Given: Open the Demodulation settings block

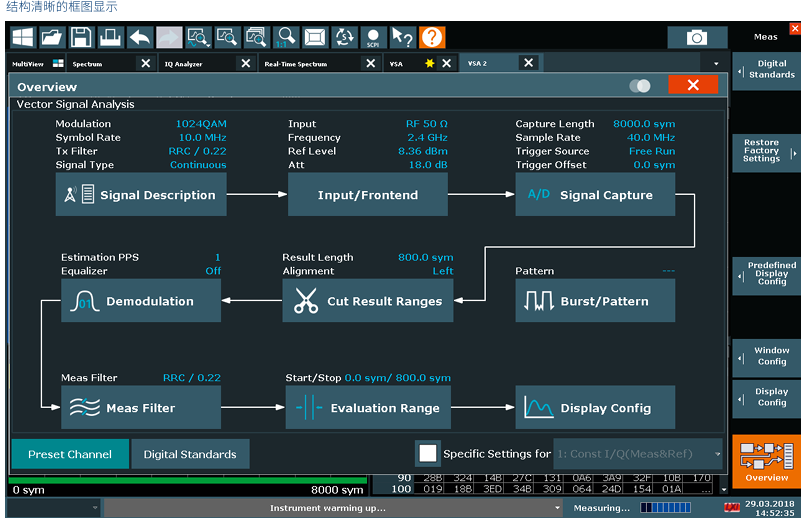Looking at the screenshot, I should click(141, 301).
